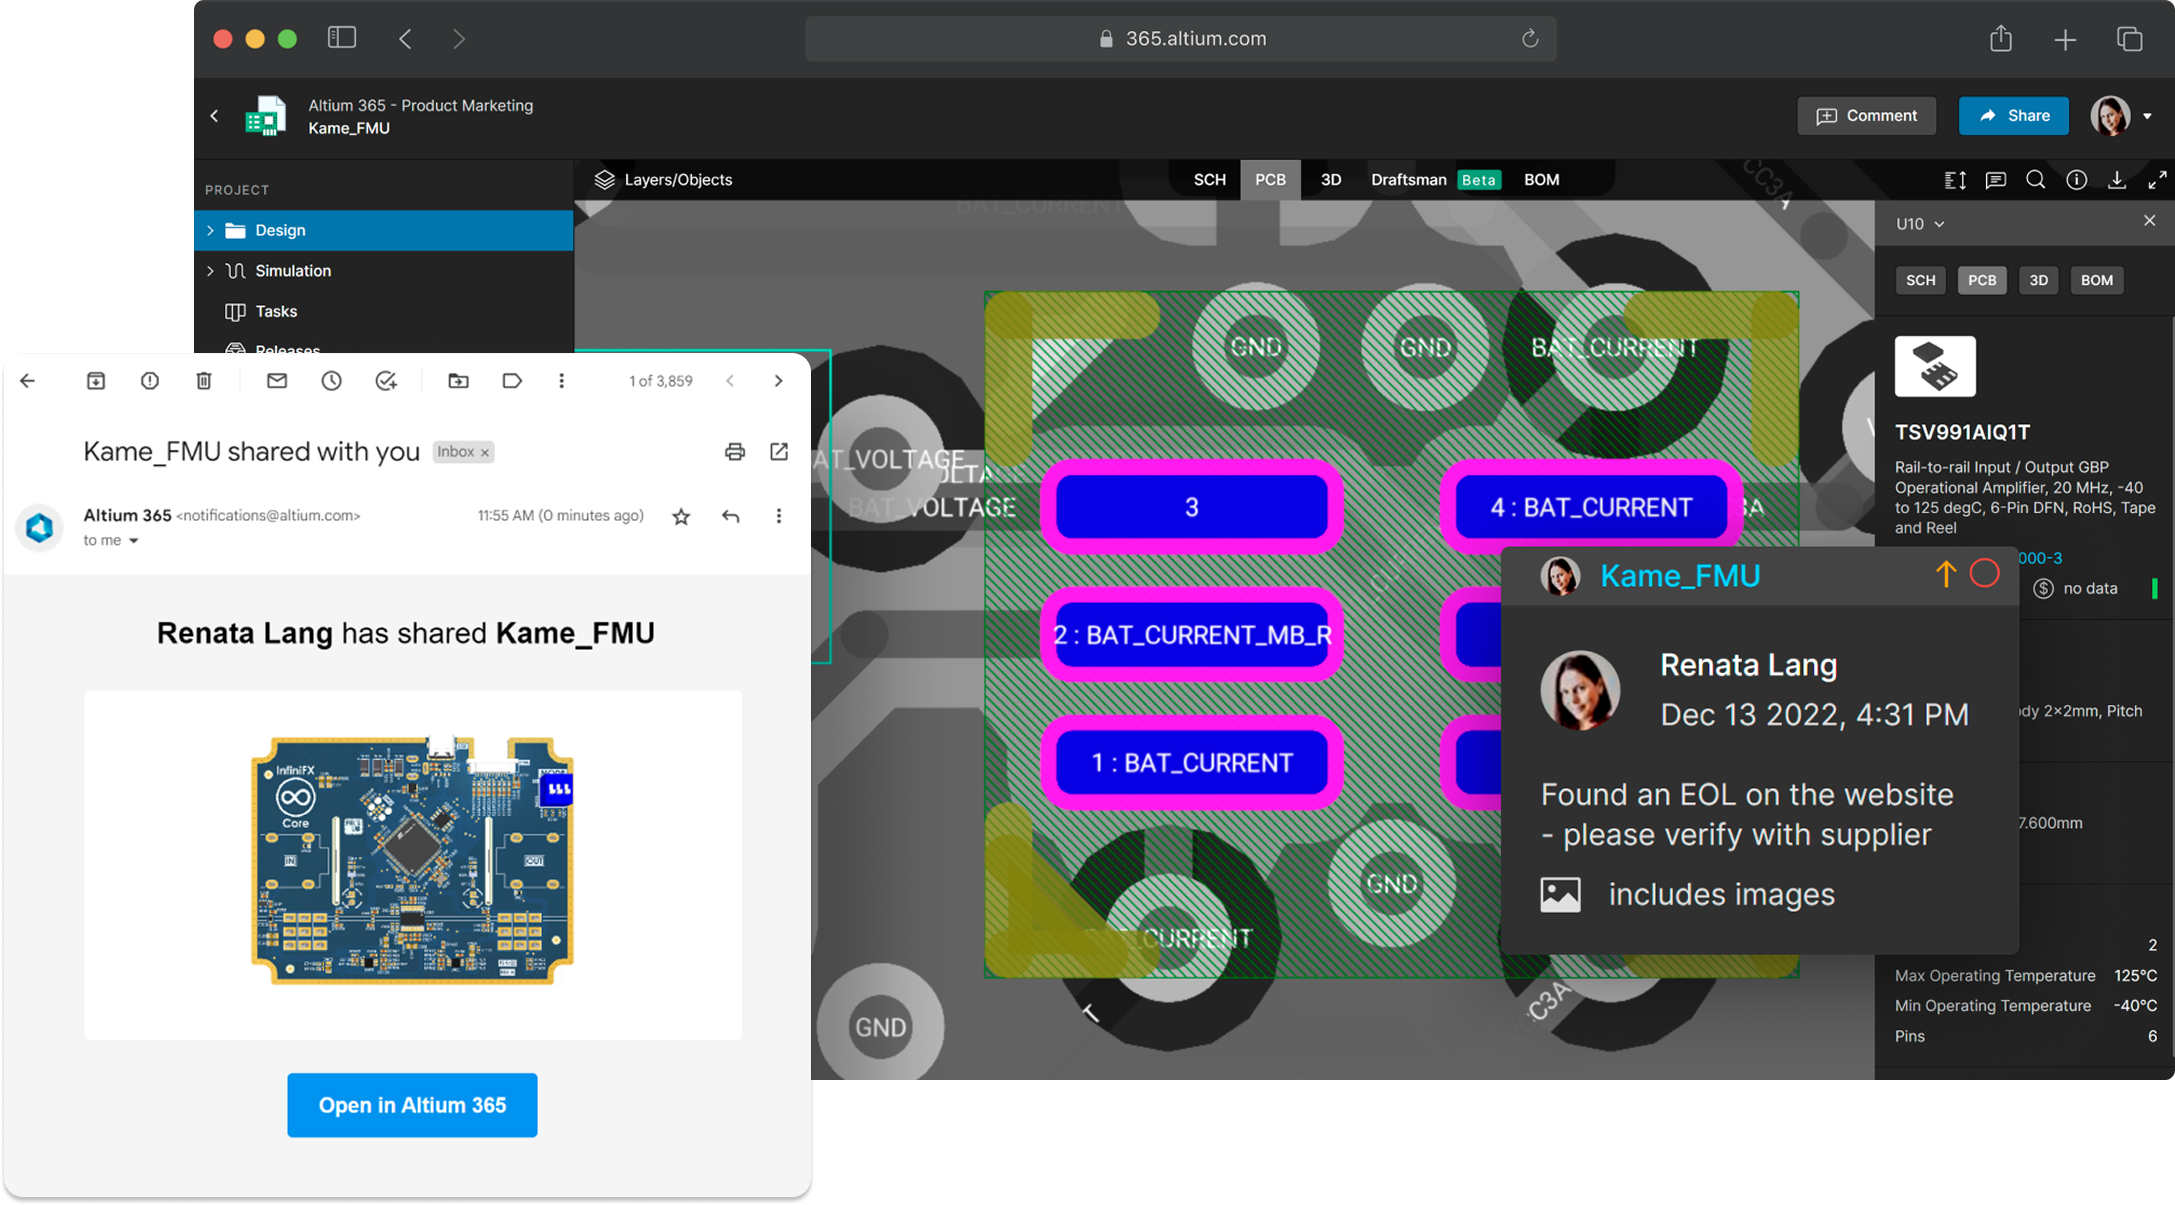Snooze email with the clock icon
The width and height of the screenshot is (2175, 1205).
point(331,381)
